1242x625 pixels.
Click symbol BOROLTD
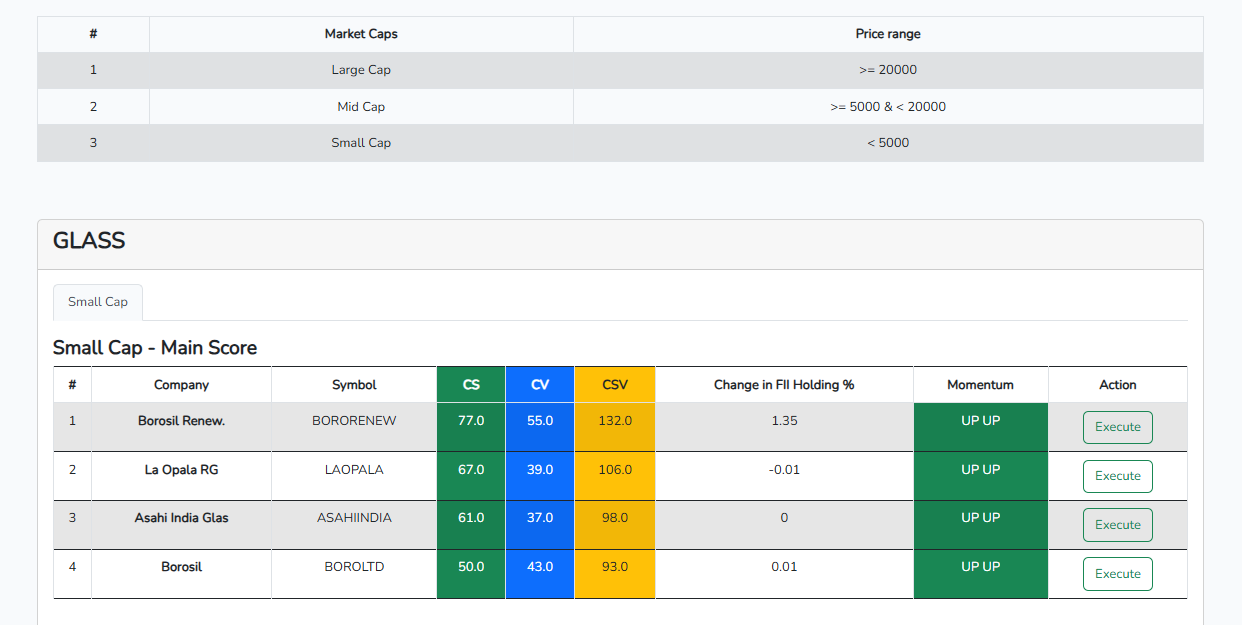[354, 567]
